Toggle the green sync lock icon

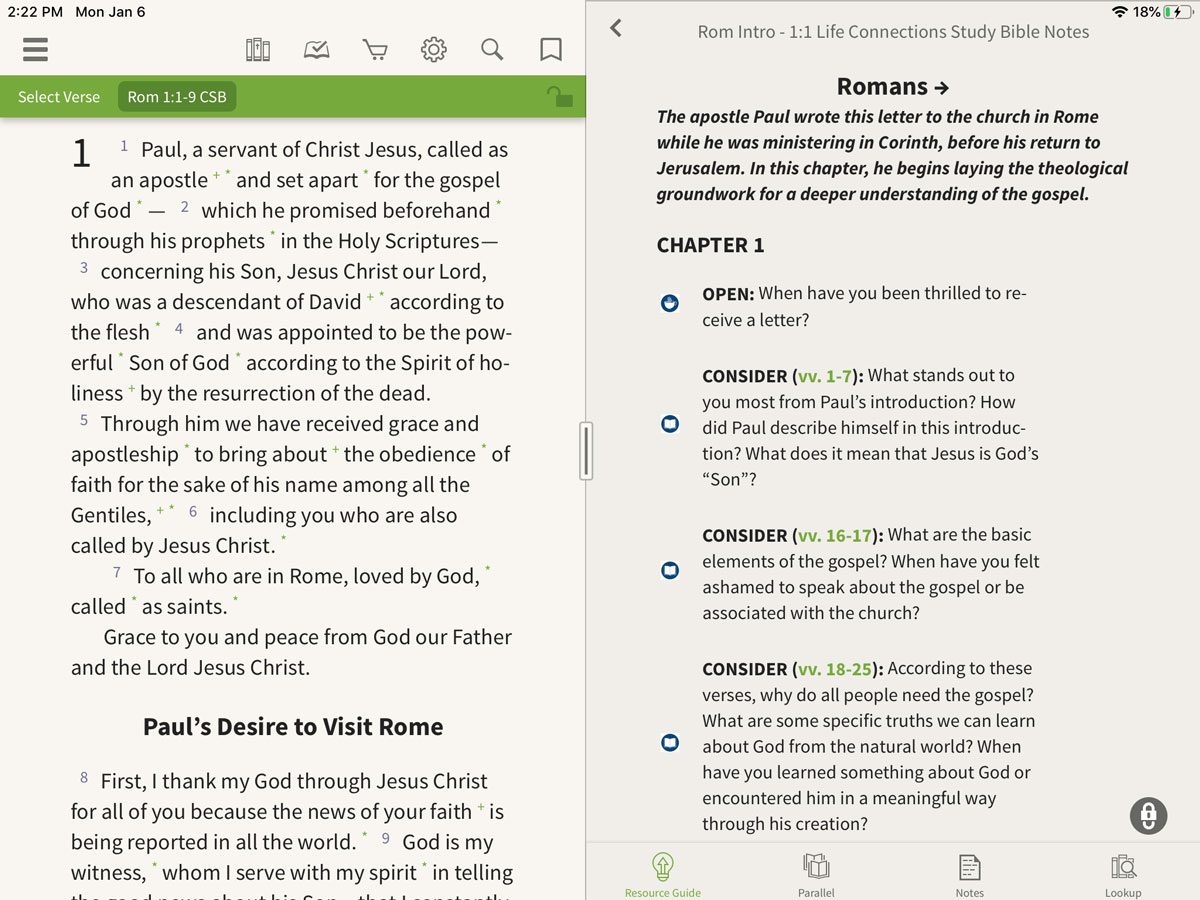[559, 96]
